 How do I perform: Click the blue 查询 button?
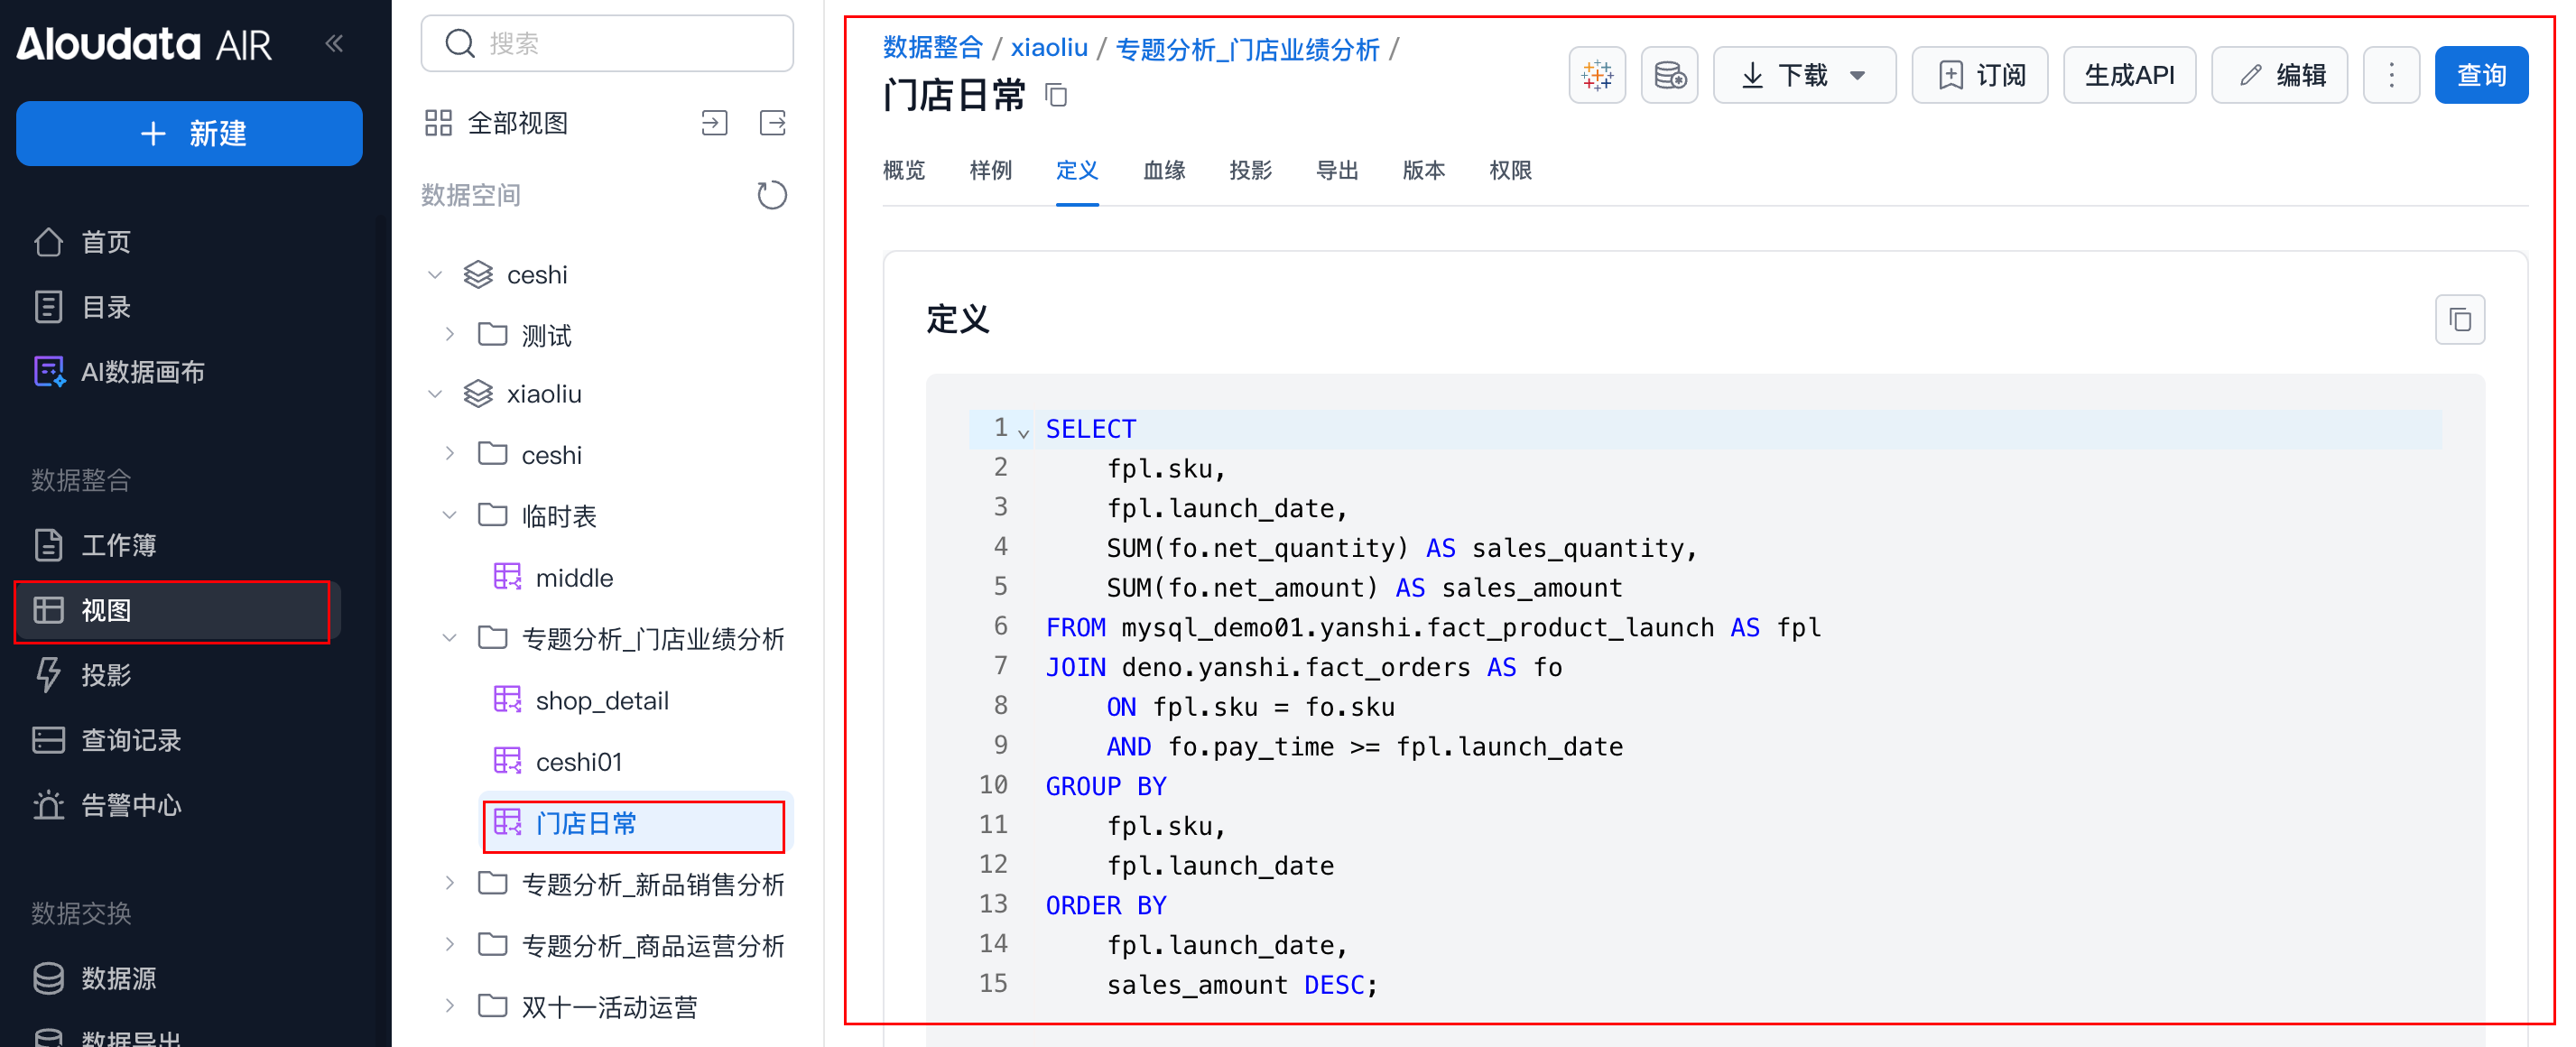2480,75
